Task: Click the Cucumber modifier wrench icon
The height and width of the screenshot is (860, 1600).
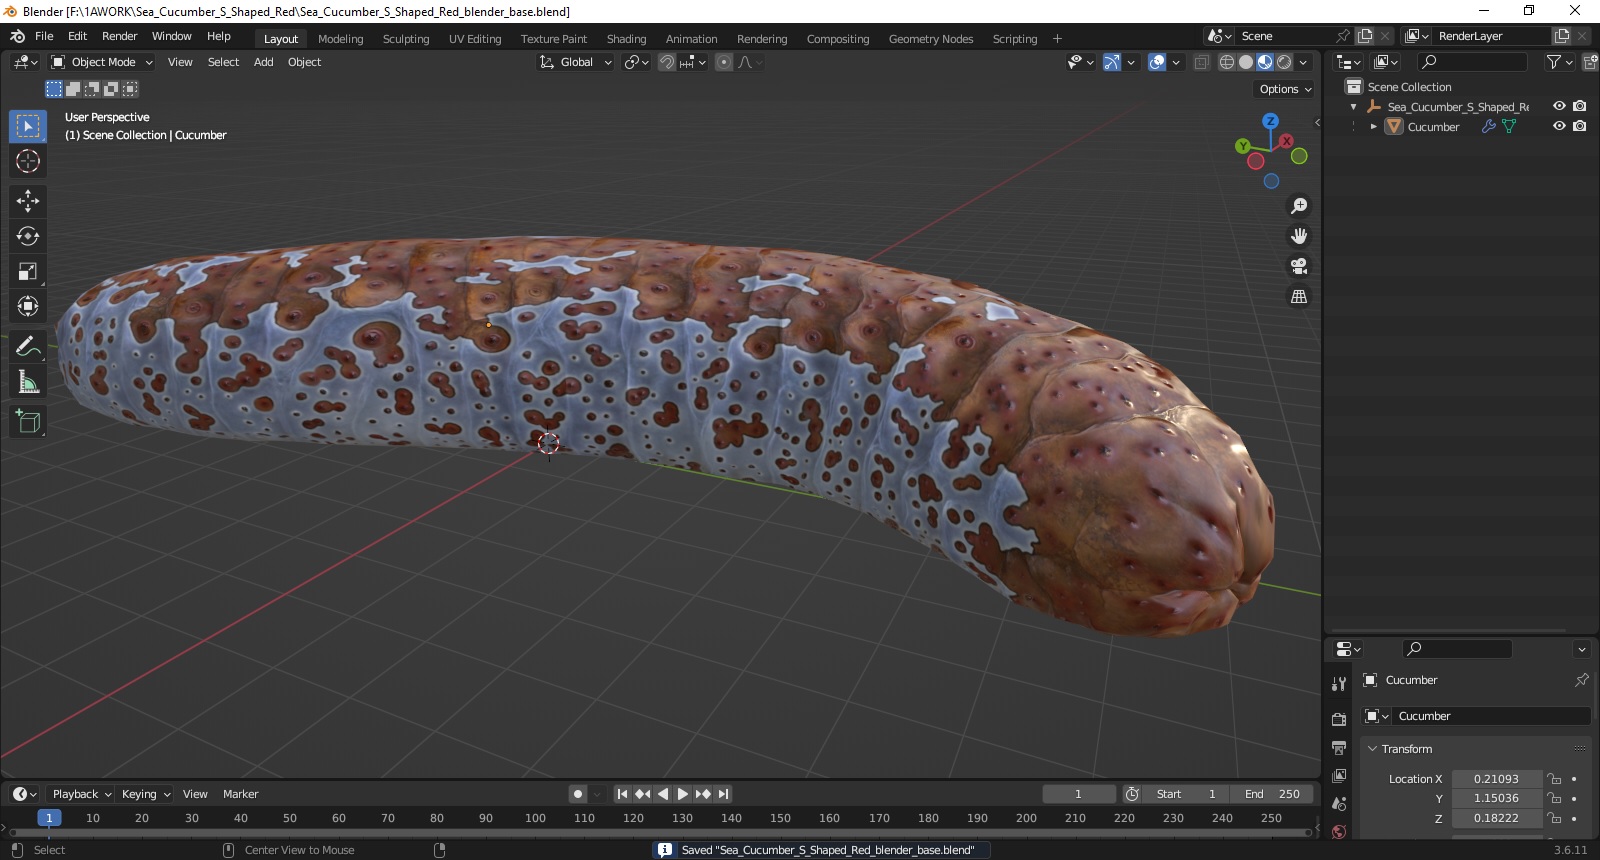Action: coord(1488,127)
